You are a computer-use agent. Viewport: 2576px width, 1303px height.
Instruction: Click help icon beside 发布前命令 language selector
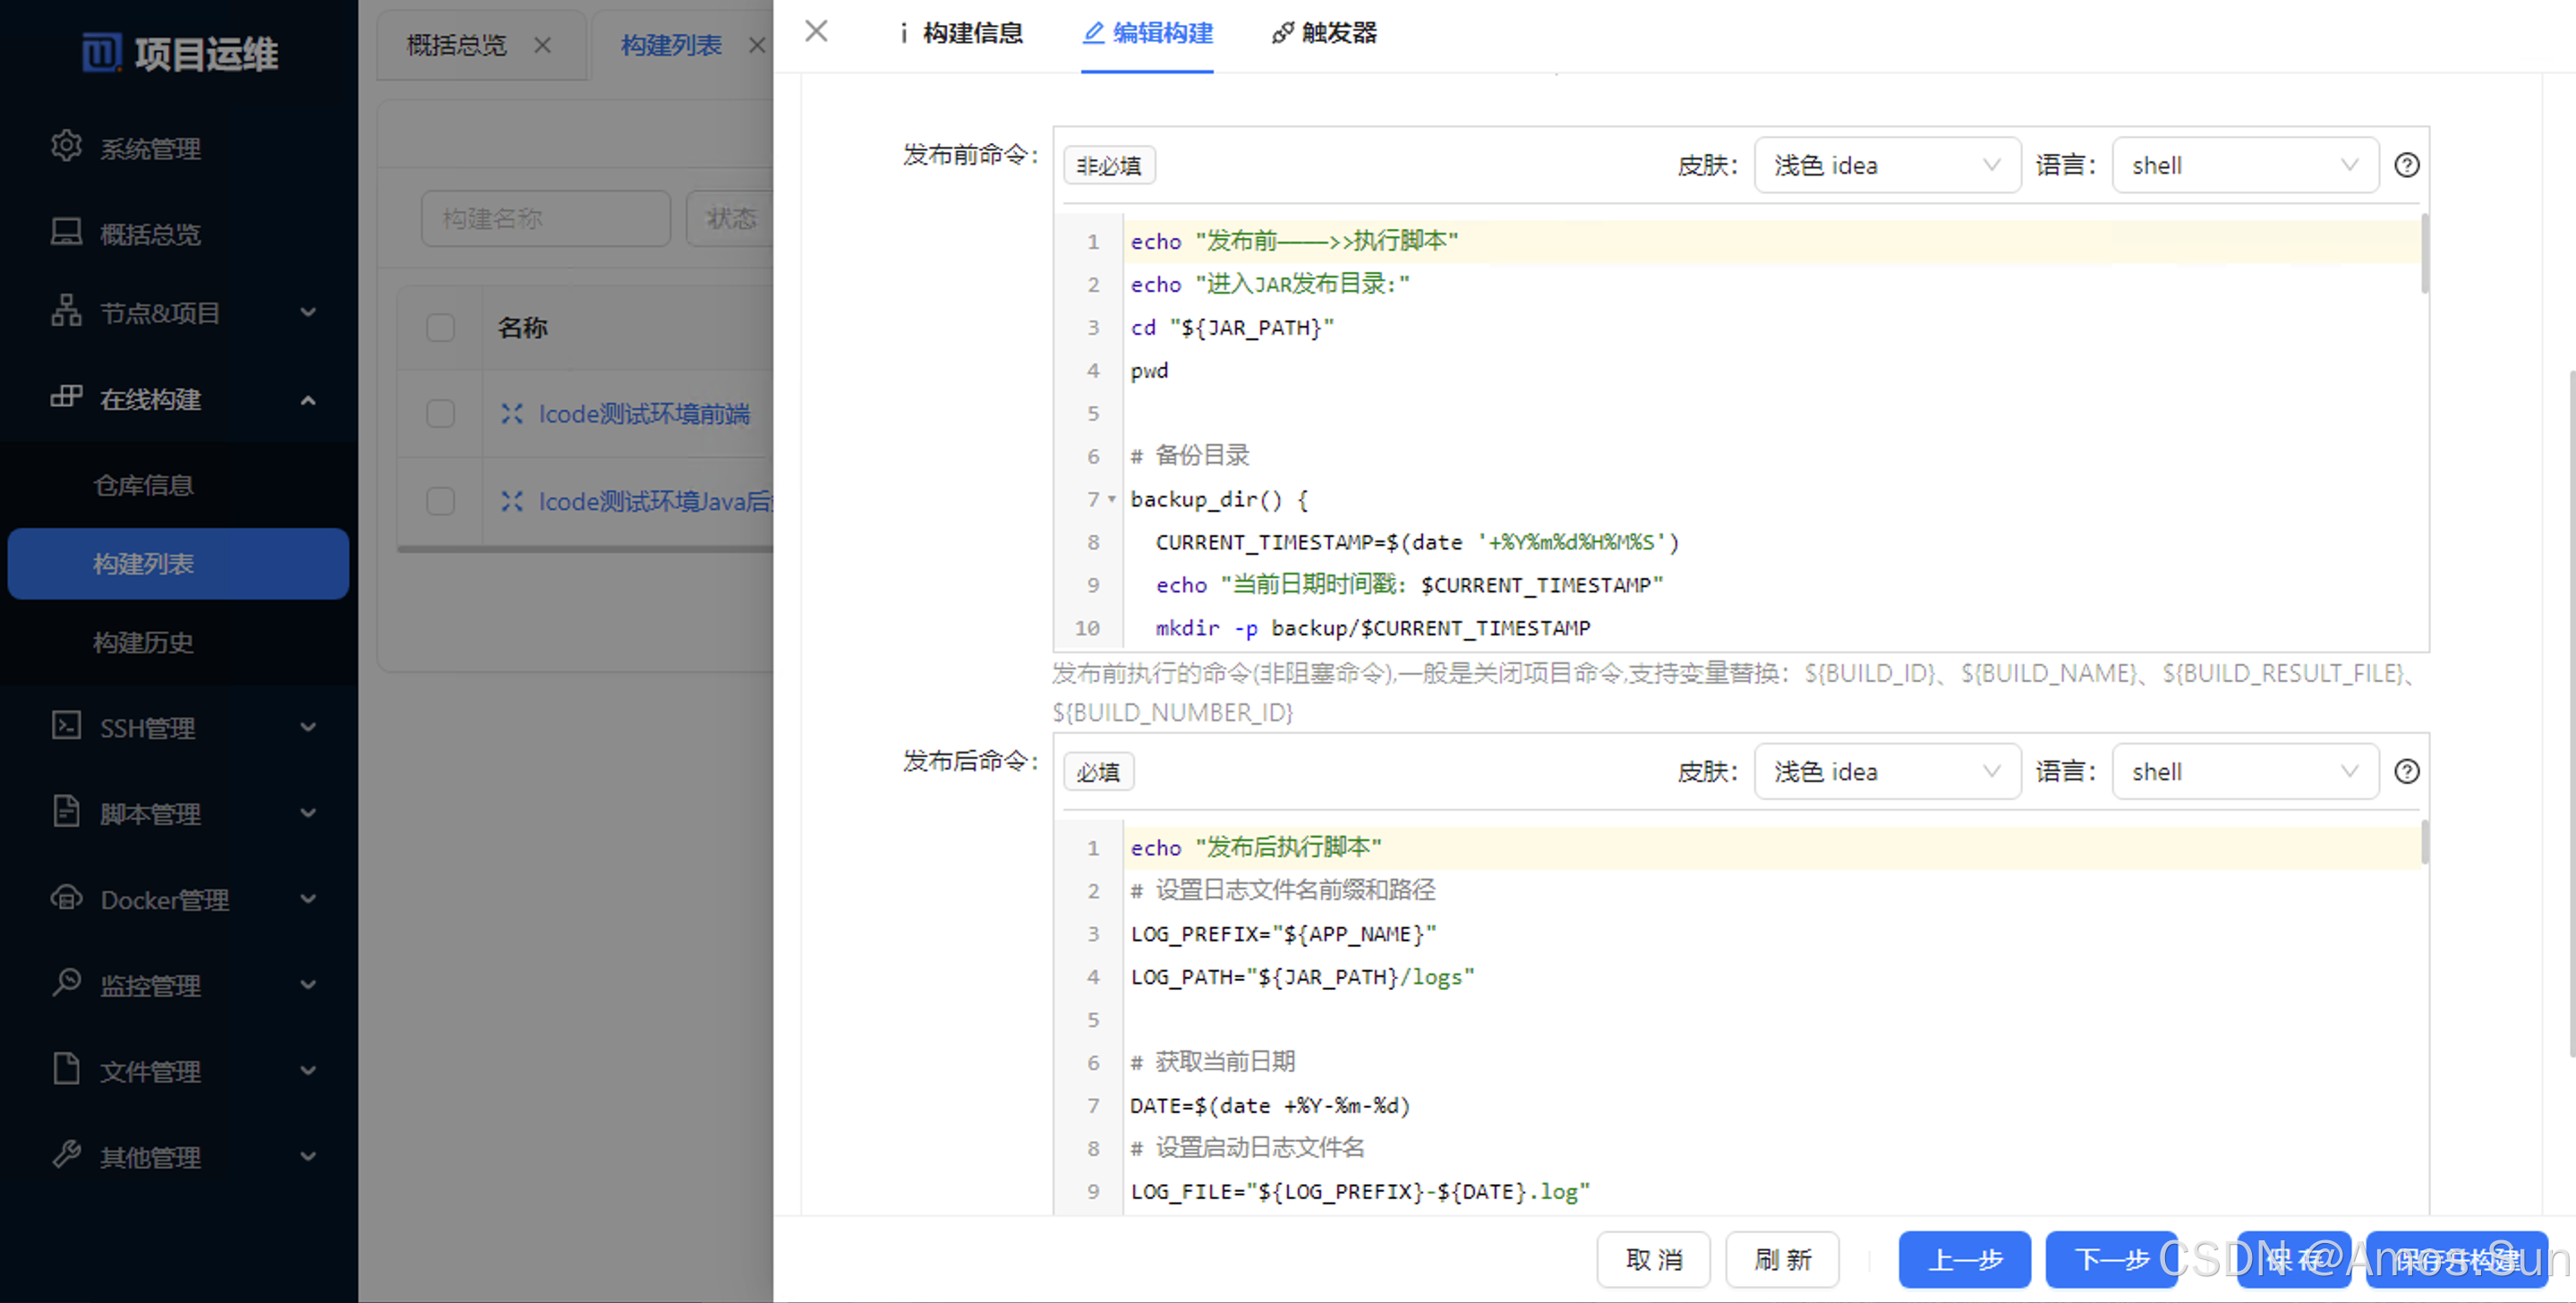(x=2406, y=165)
